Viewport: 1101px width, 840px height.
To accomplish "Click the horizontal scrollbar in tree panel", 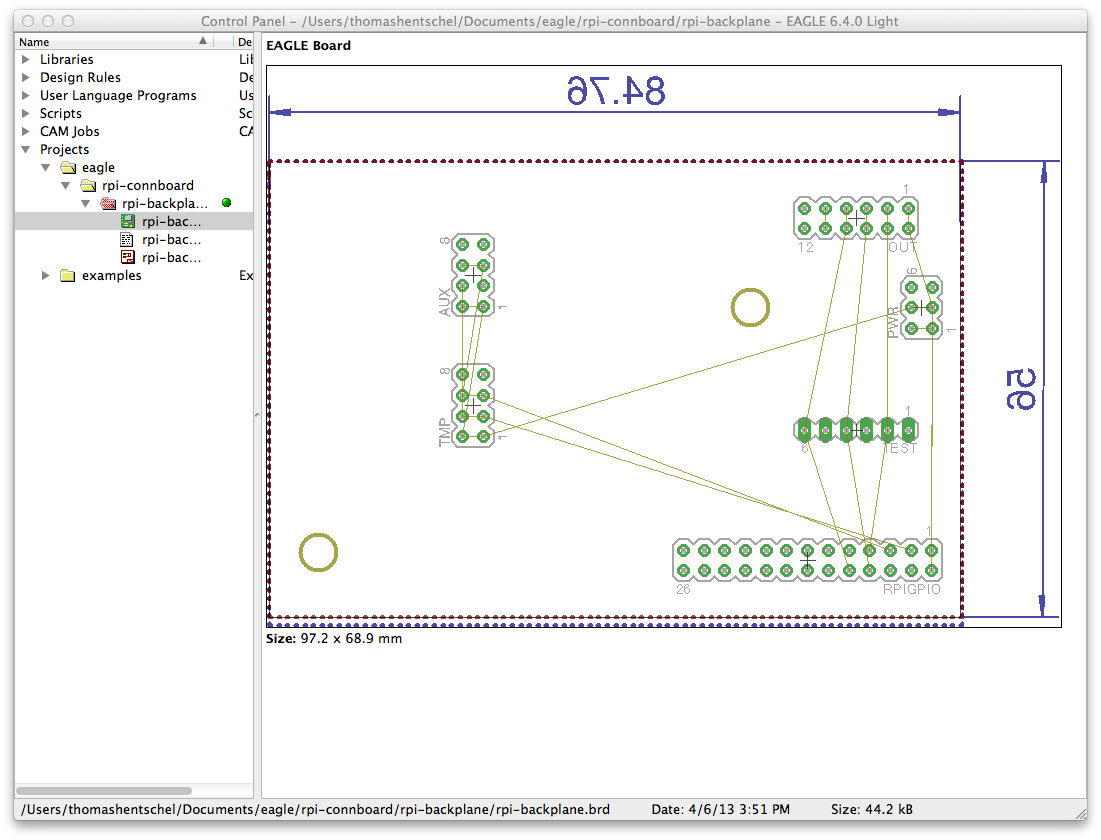I will coord(104,790).
